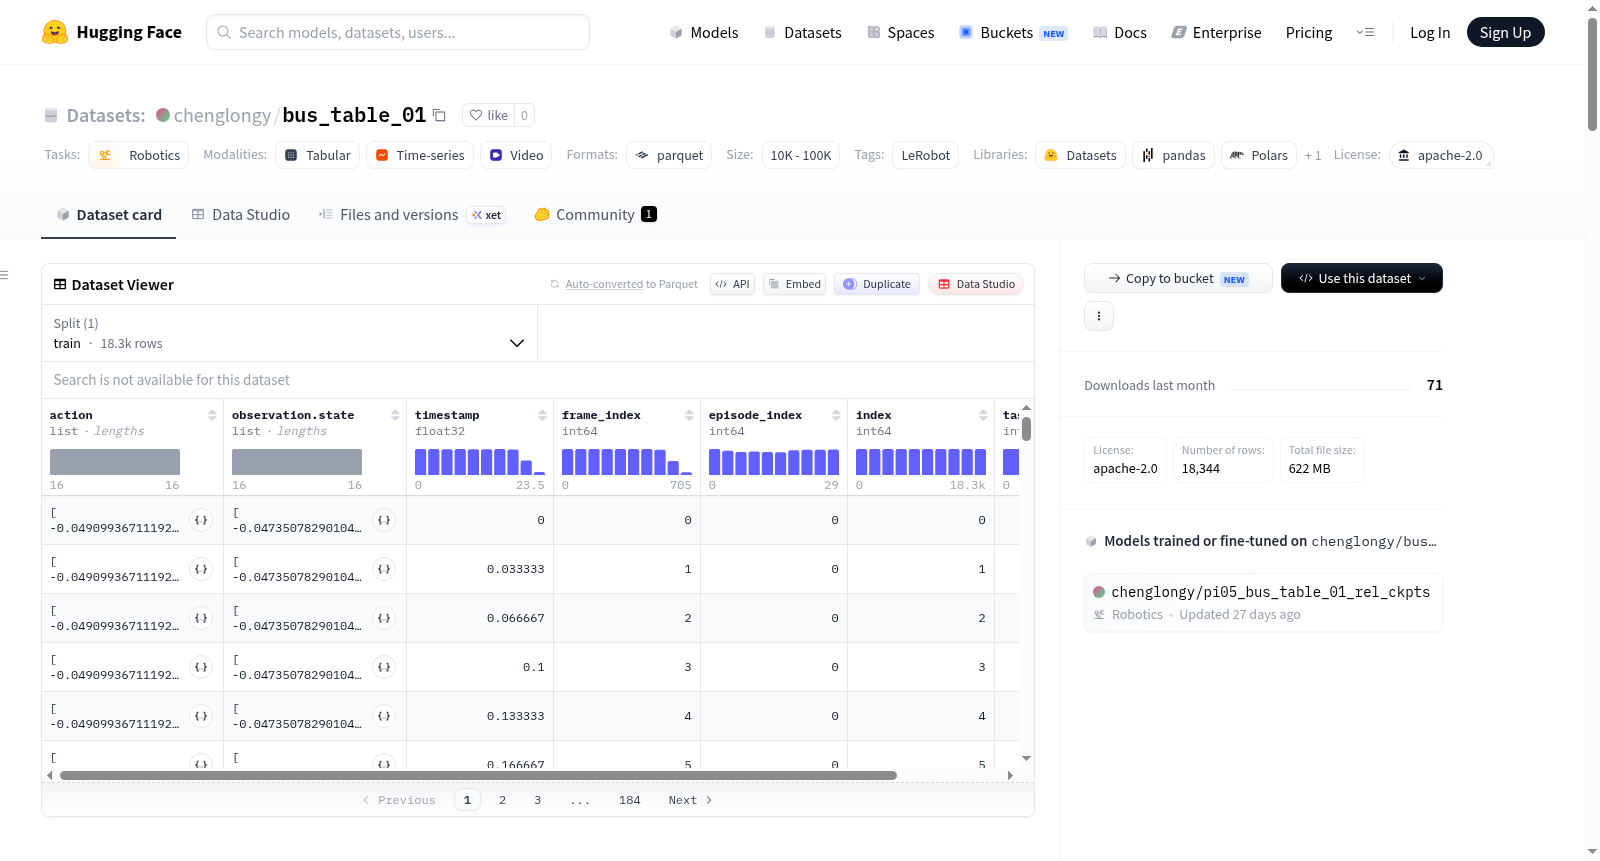Viewport: 1600px width, 861px height.
Task: Open the chenglongy profile link
Action: tap(222, 115)
